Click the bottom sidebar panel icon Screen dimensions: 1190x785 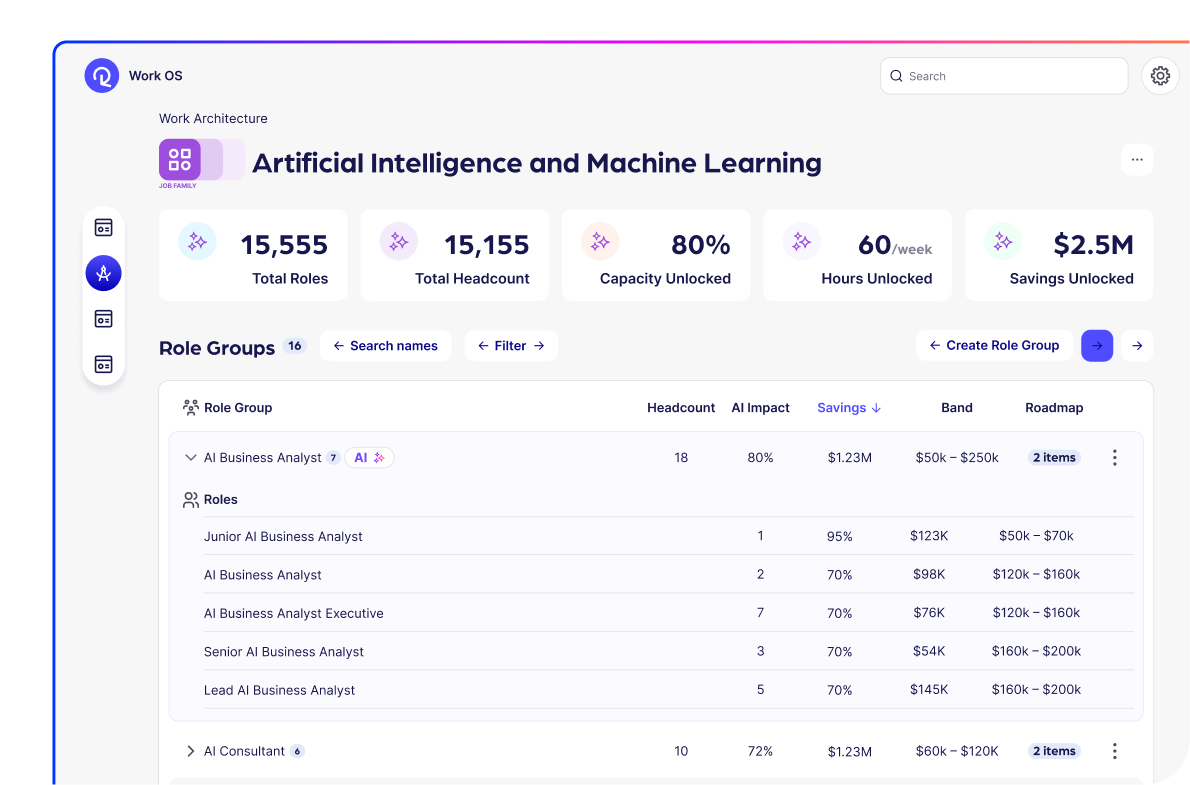point(104,364)
